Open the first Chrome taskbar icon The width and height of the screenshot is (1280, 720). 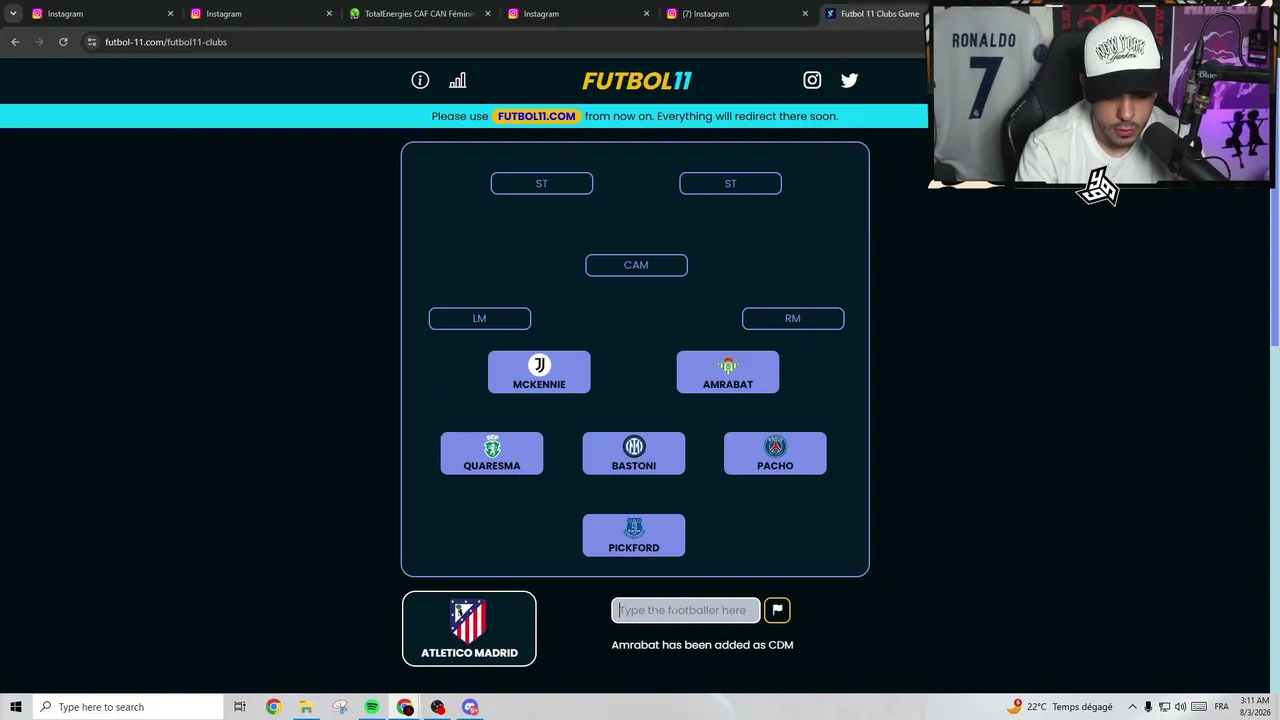(273, 707)
